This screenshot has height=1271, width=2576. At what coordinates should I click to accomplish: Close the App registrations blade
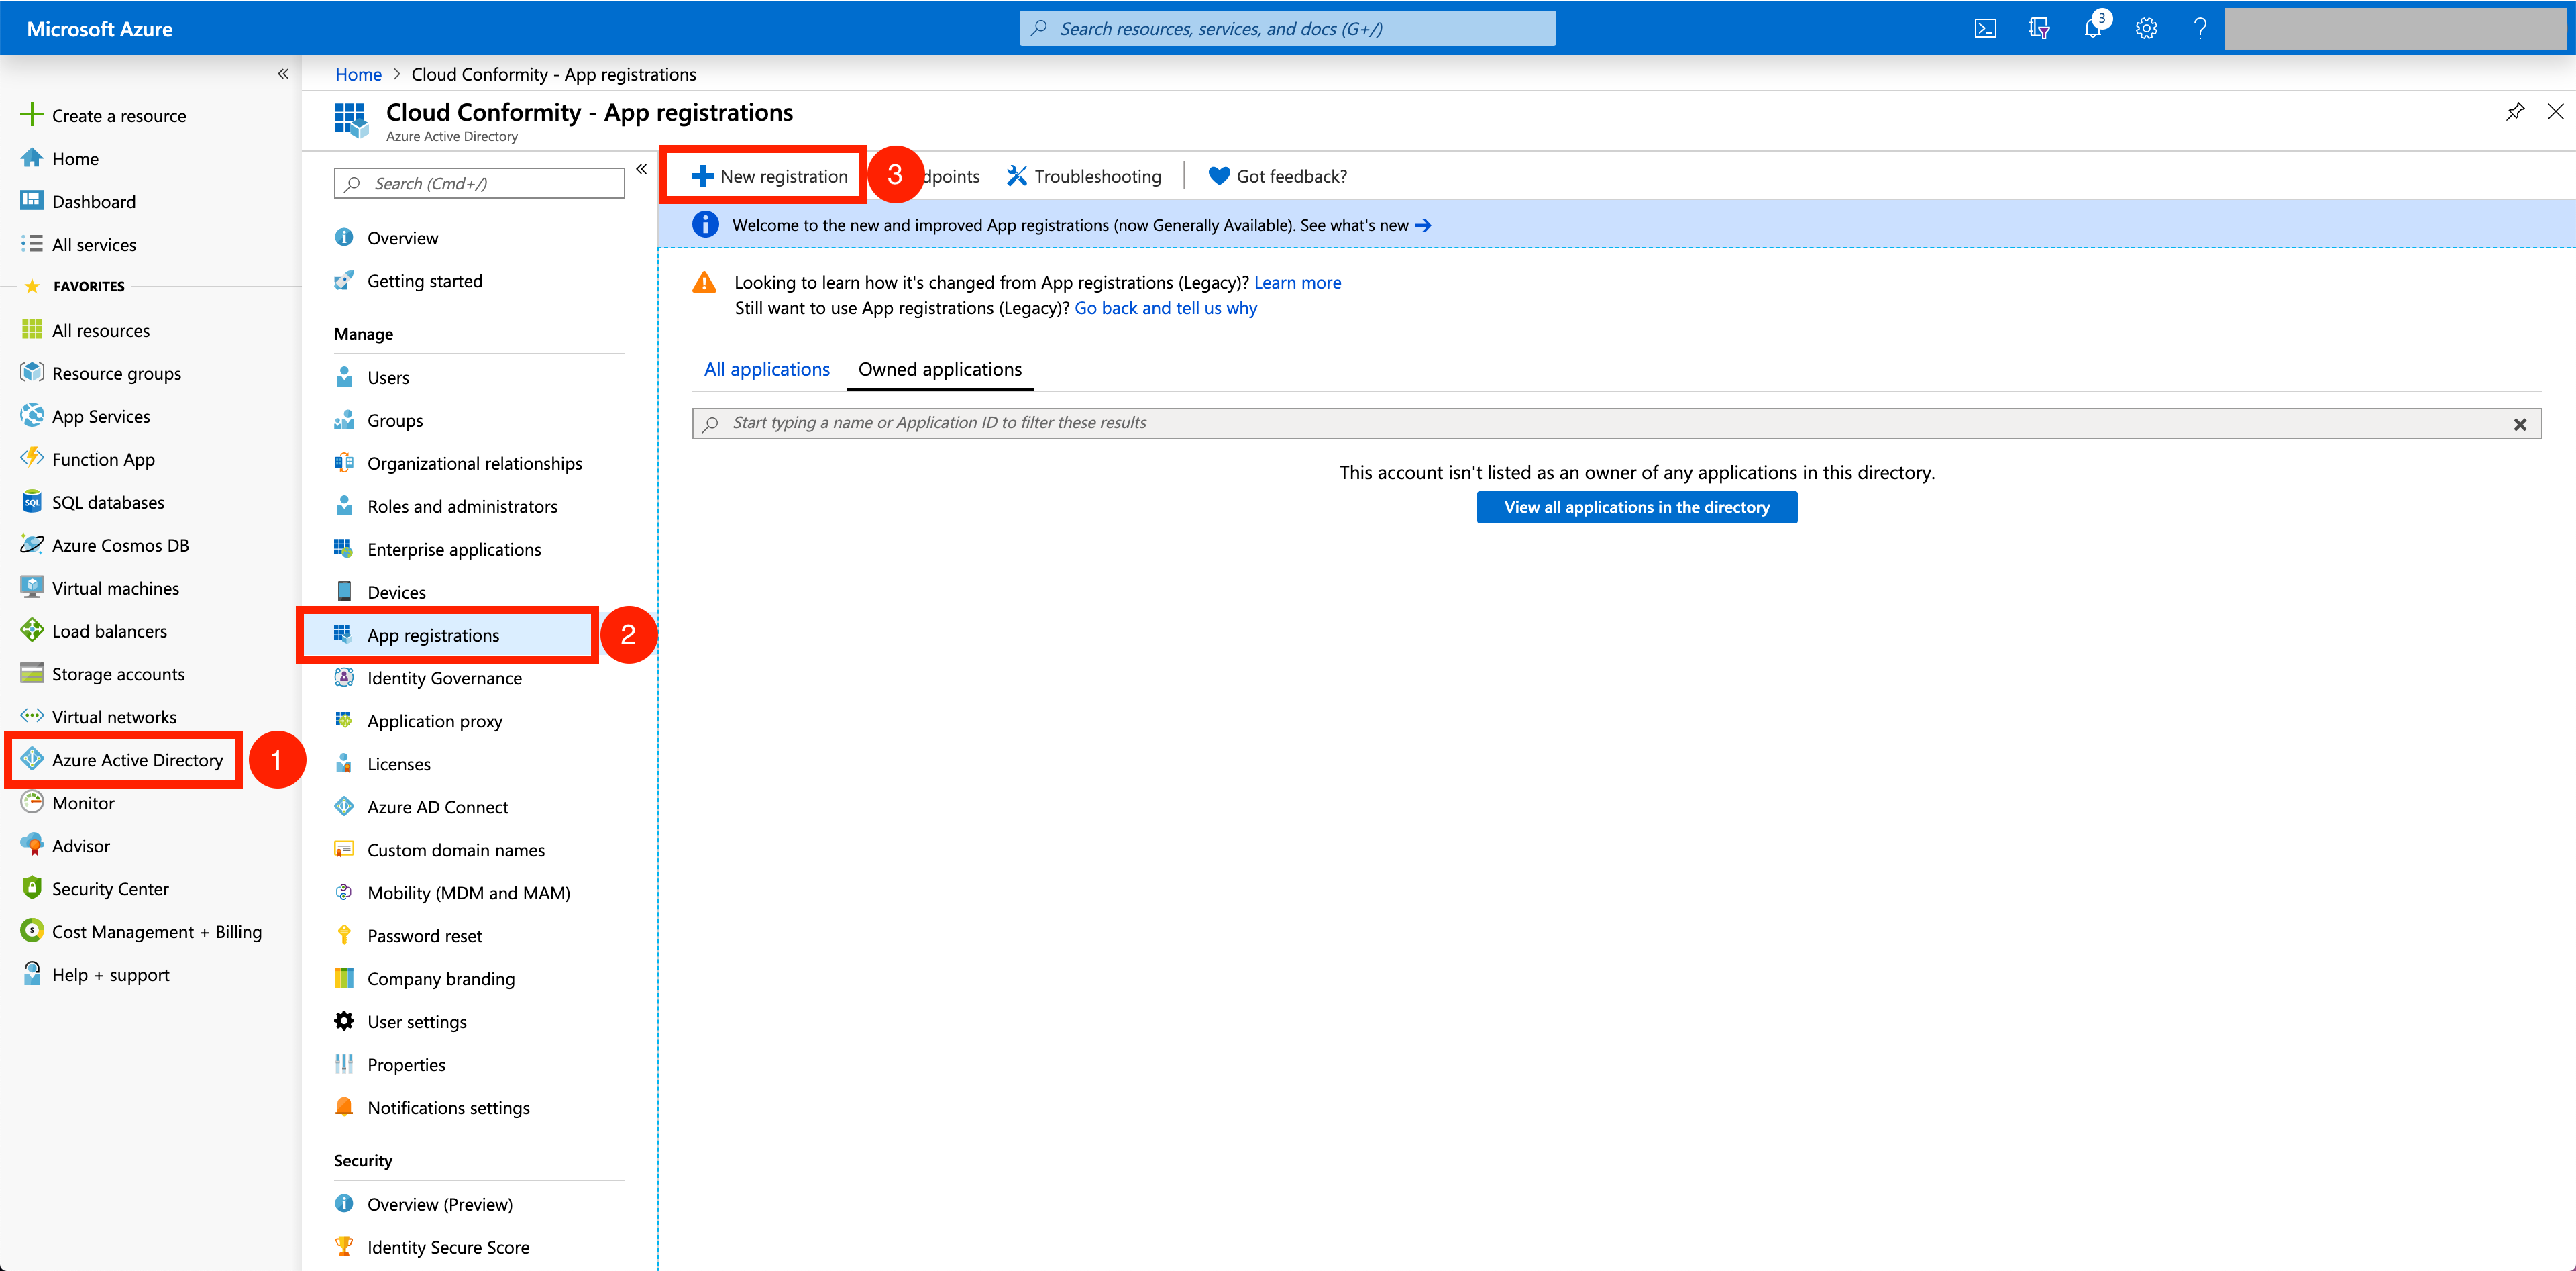point(2555,111)
